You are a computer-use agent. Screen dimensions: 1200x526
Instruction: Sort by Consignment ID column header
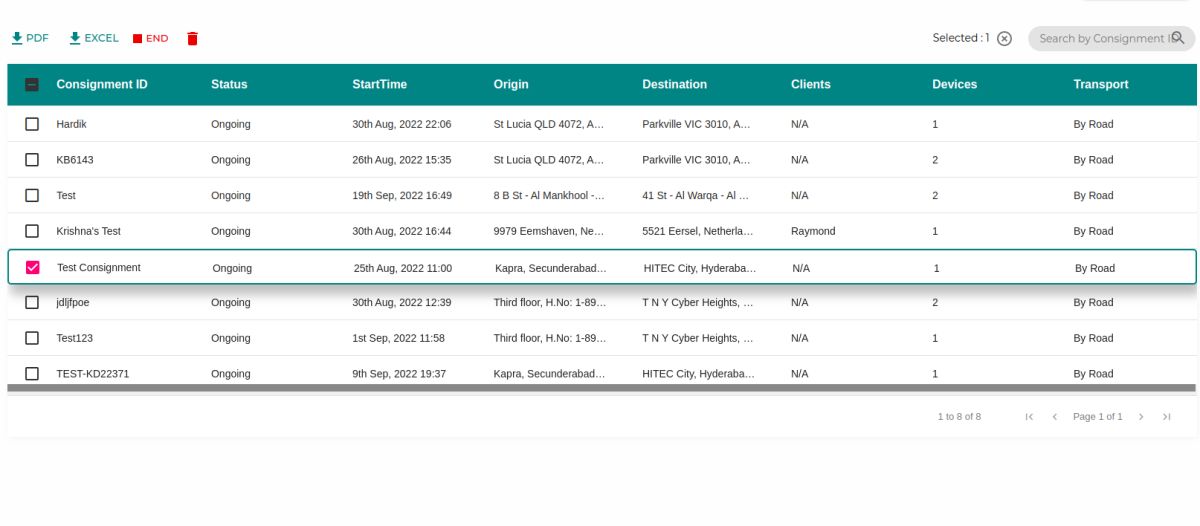pyautogui.click(x=102, y=85)
